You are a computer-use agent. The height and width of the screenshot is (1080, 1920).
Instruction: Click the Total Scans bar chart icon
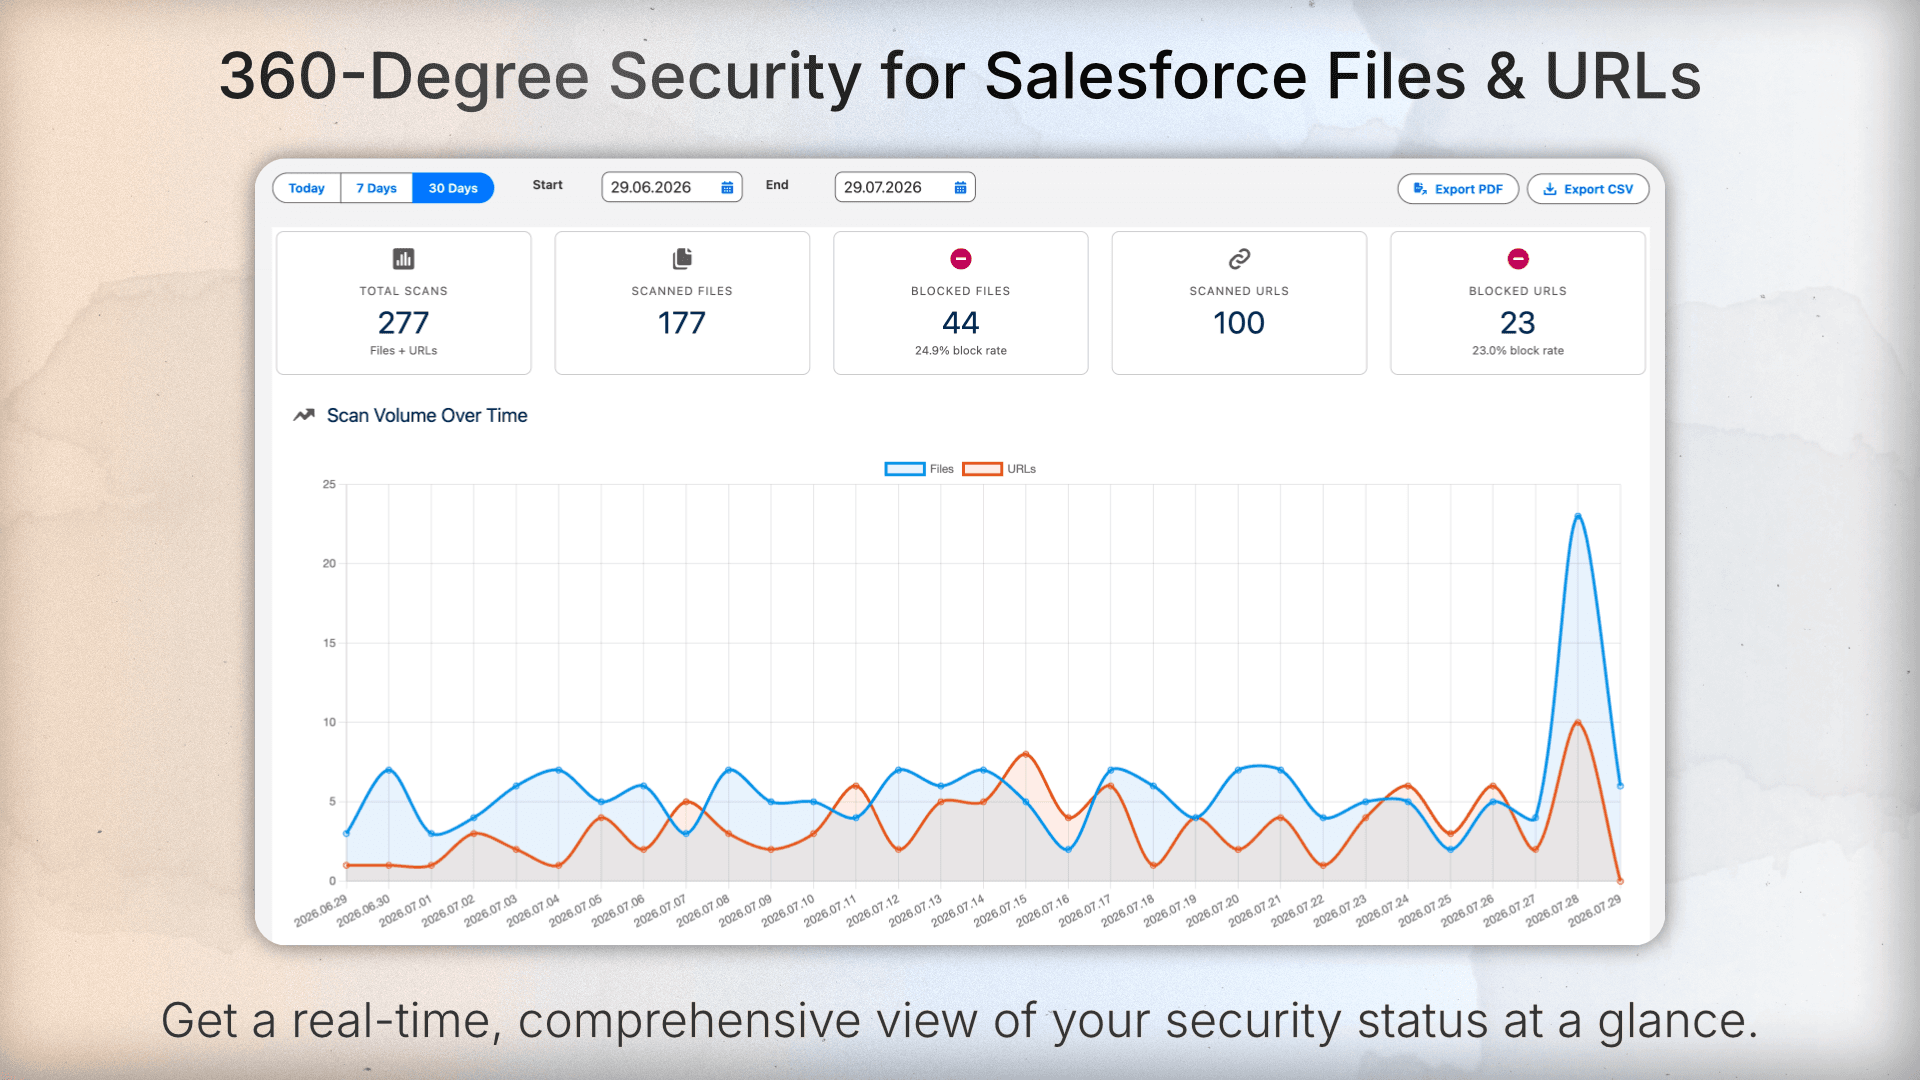(404, 259)
